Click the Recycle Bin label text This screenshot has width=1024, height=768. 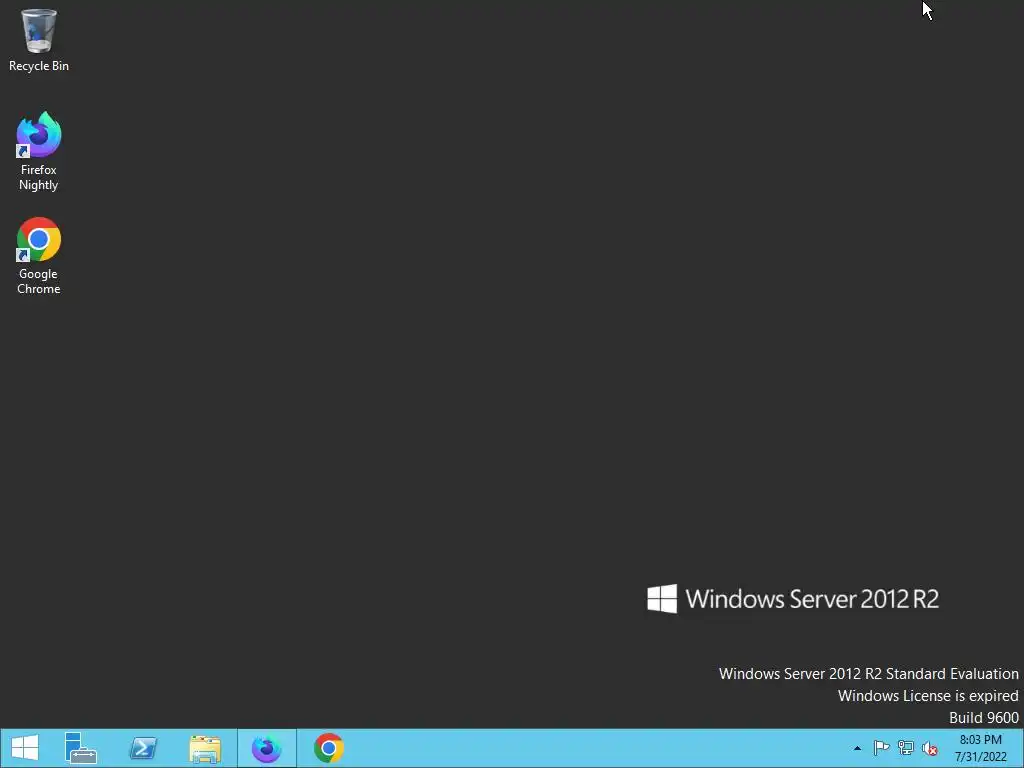click(x=39, y=66)
